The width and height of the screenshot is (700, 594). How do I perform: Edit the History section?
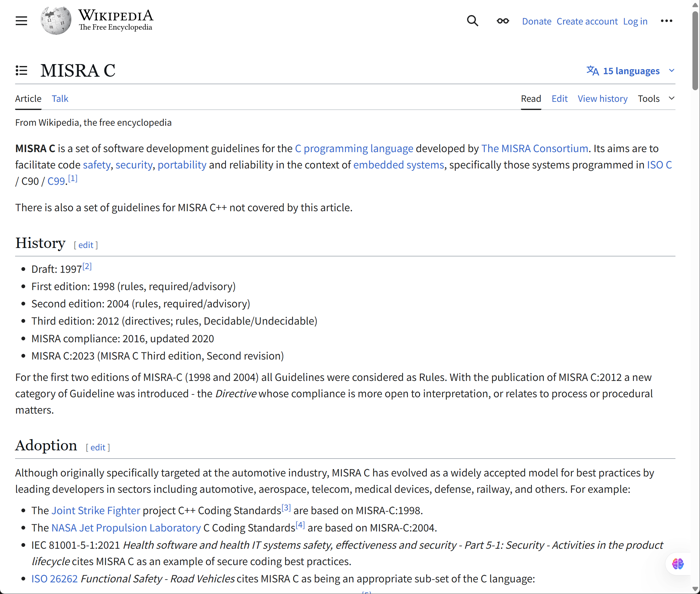(x=86, y=245)
